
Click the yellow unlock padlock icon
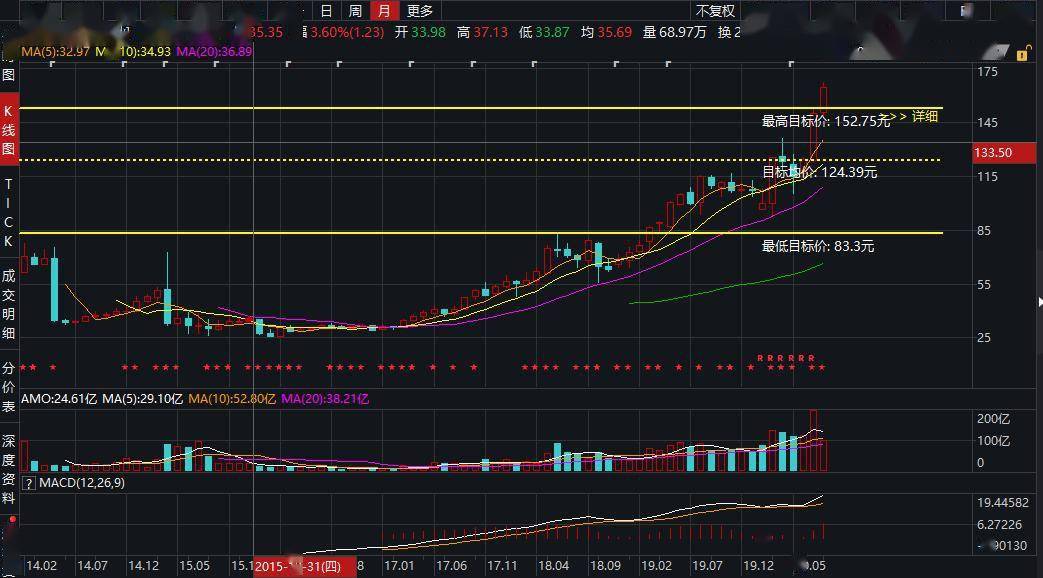pyautogui.click(x=1023, y=53)
